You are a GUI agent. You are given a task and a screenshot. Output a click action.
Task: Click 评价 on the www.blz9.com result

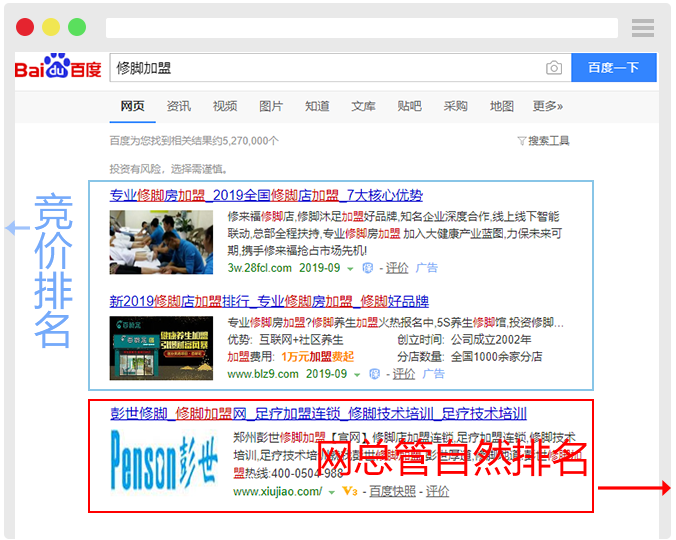[404, 374]
